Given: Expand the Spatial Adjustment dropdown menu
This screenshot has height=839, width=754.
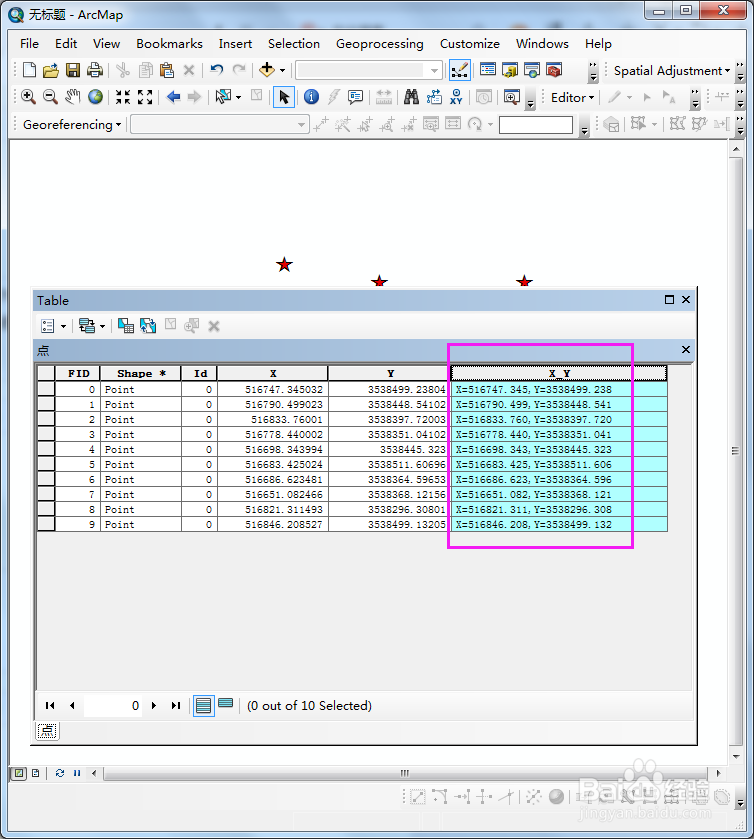Looking at the screenshot, I should pyautogui.click(x=672, y=71).
